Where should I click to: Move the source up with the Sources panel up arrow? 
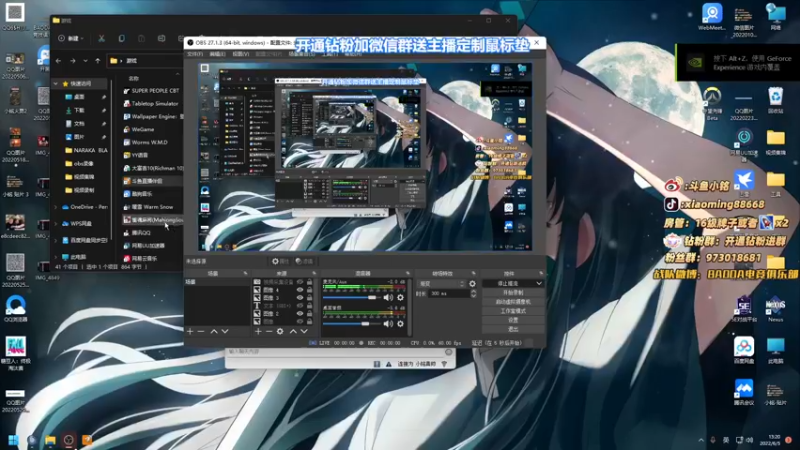click(293, 332)
